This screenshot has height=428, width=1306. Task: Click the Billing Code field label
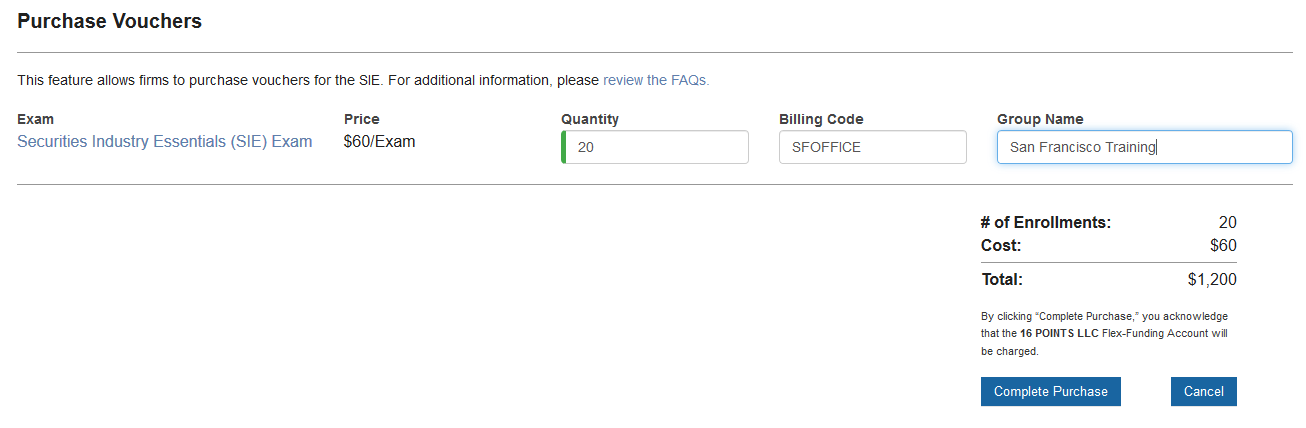tap(821, 119)
